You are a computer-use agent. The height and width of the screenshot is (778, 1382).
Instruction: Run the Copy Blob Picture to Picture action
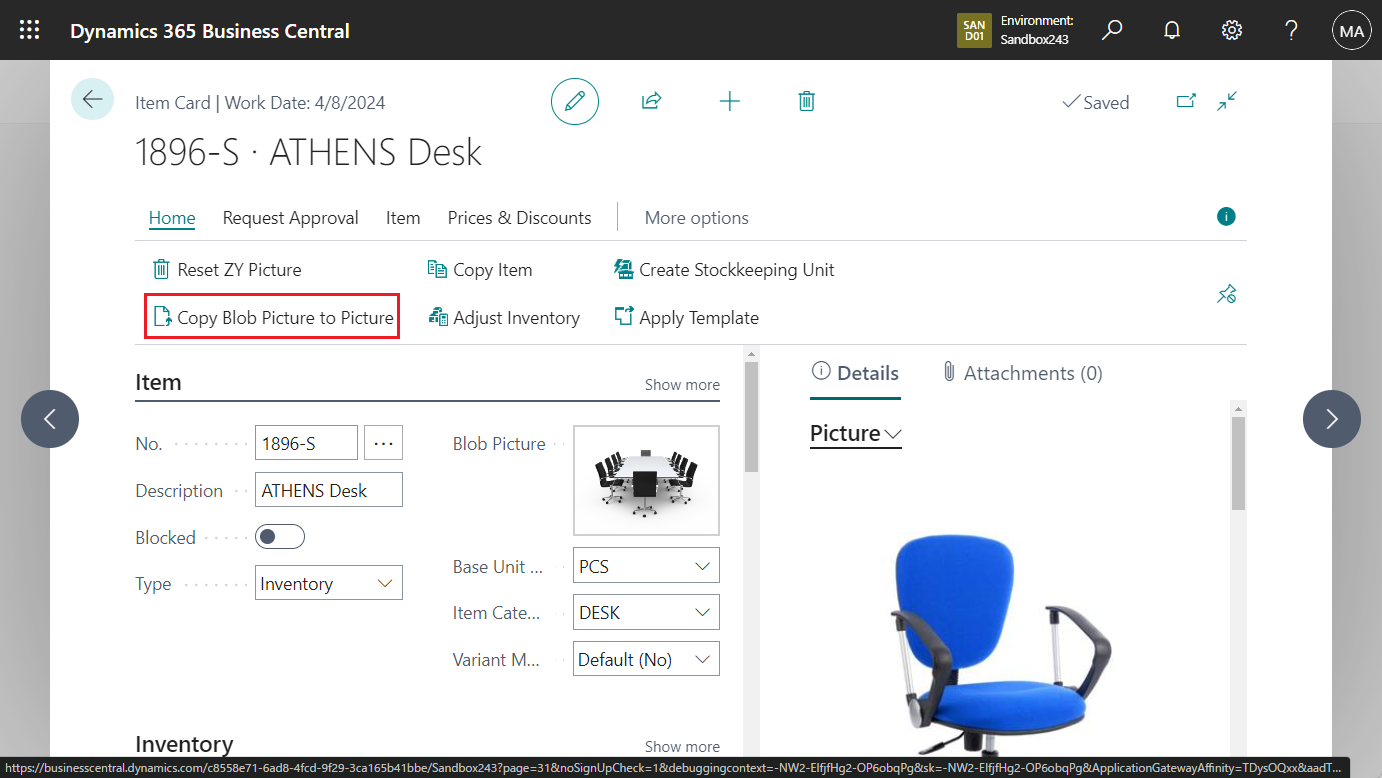(x=271, y=316)
